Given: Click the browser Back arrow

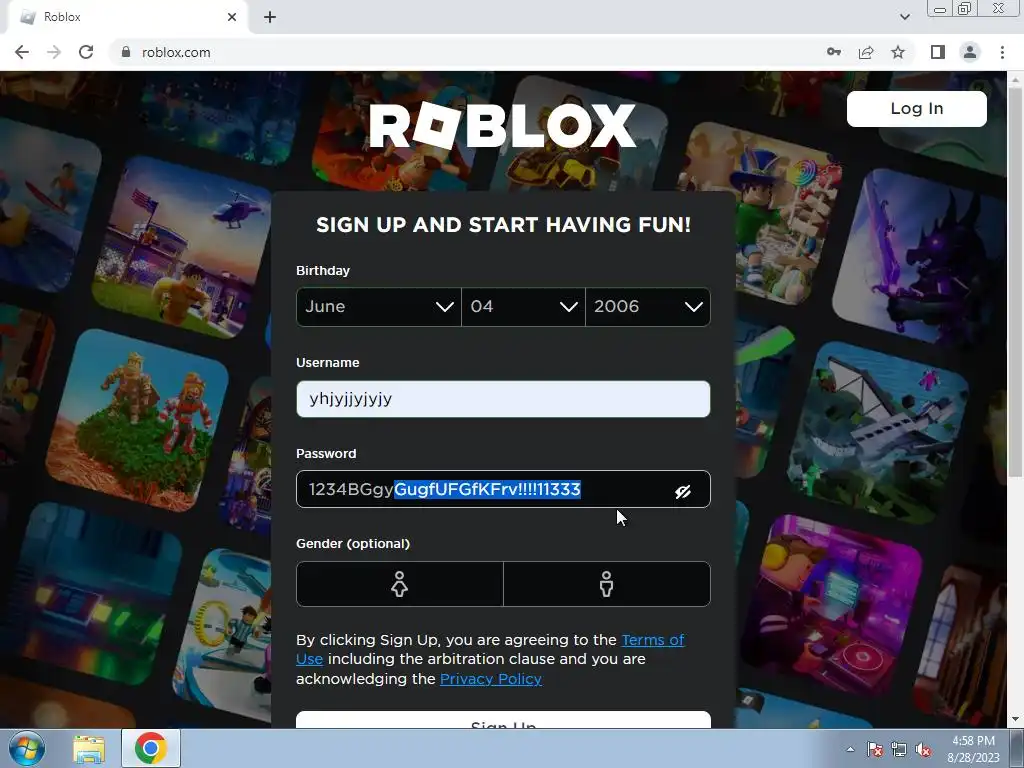Looking at the screenshot, I should (22, 52).
